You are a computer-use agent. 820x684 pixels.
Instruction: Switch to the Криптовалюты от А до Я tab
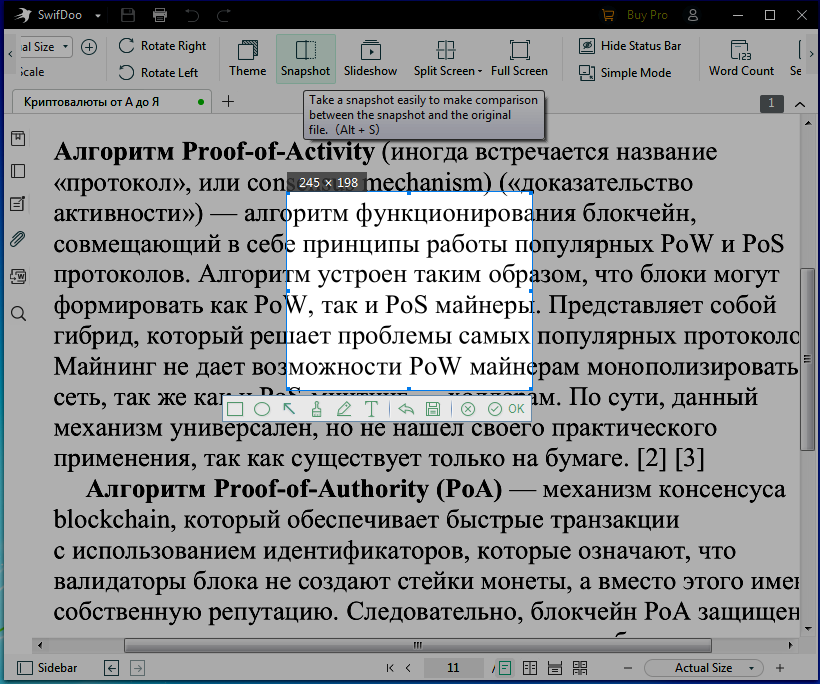105,102
